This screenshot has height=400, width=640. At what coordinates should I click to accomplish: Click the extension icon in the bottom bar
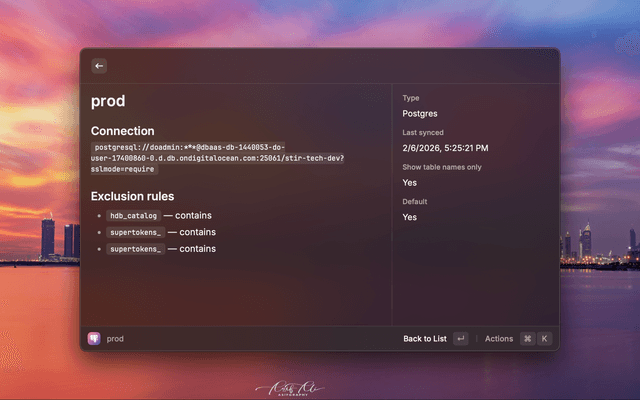94,339
